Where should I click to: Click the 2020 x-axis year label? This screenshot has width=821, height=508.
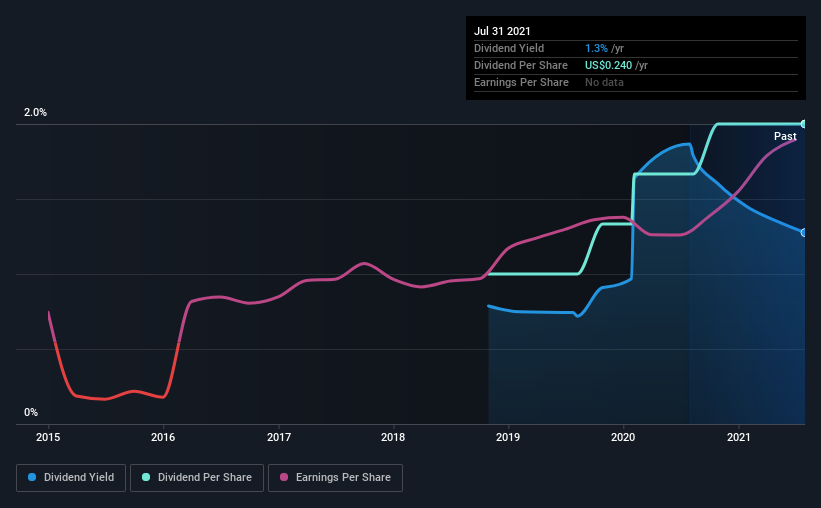pos(624,437)
